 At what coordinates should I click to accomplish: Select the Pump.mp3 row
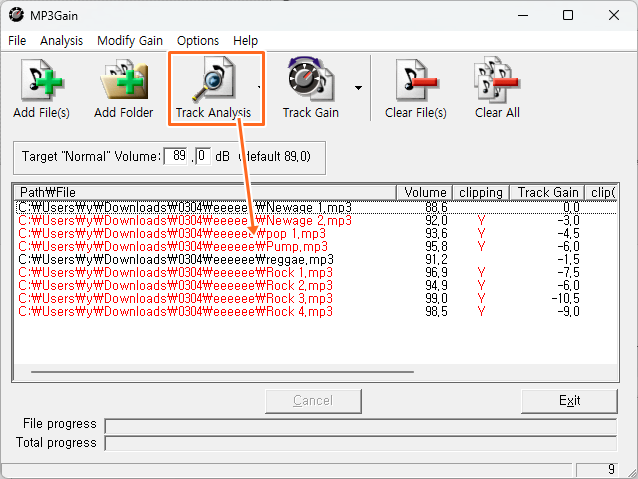point(316,247)
